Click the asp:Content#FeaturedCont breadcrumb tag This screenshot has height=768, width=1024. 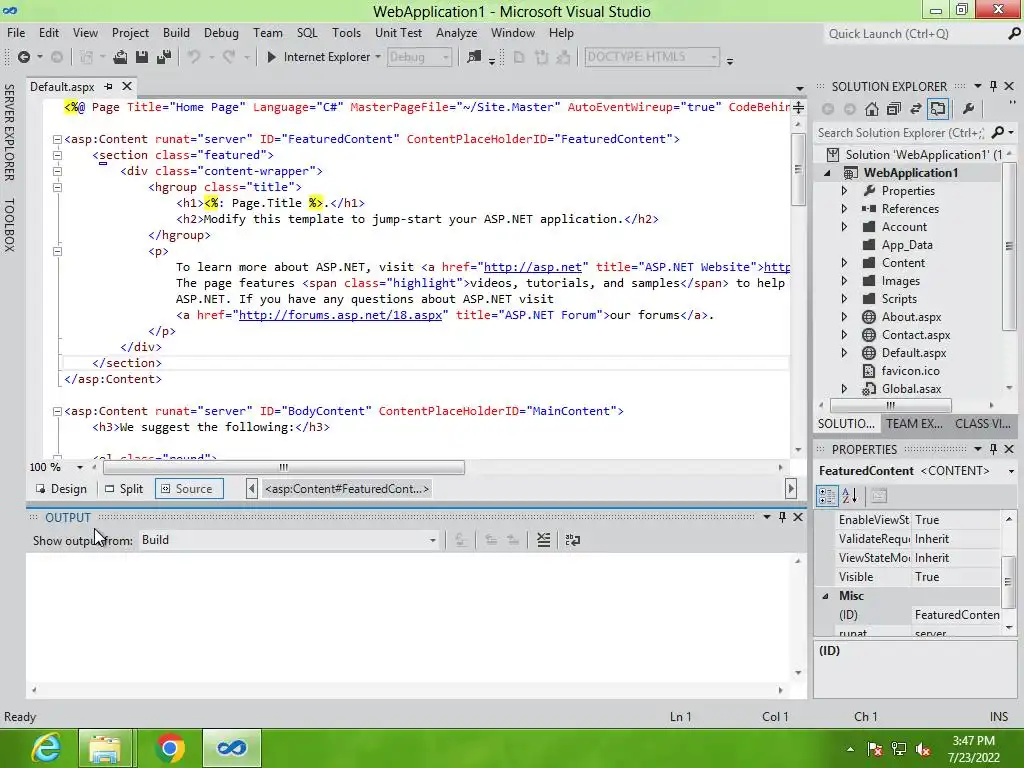346,488
